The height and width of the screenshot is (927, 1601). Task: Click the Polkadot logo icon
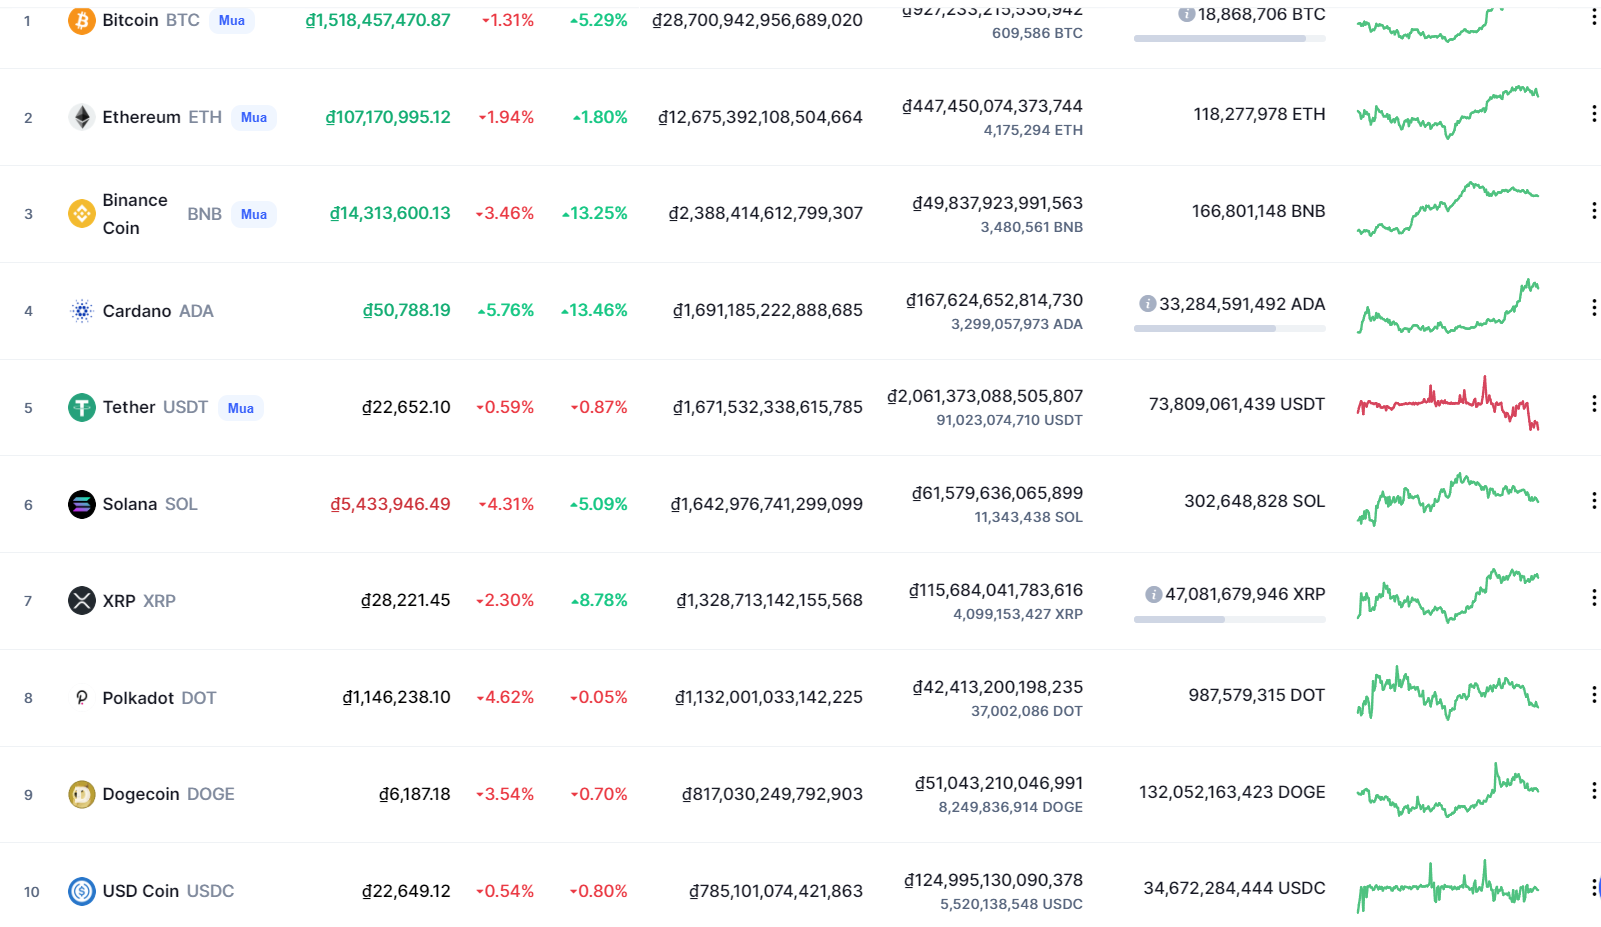tap(81, 697)
